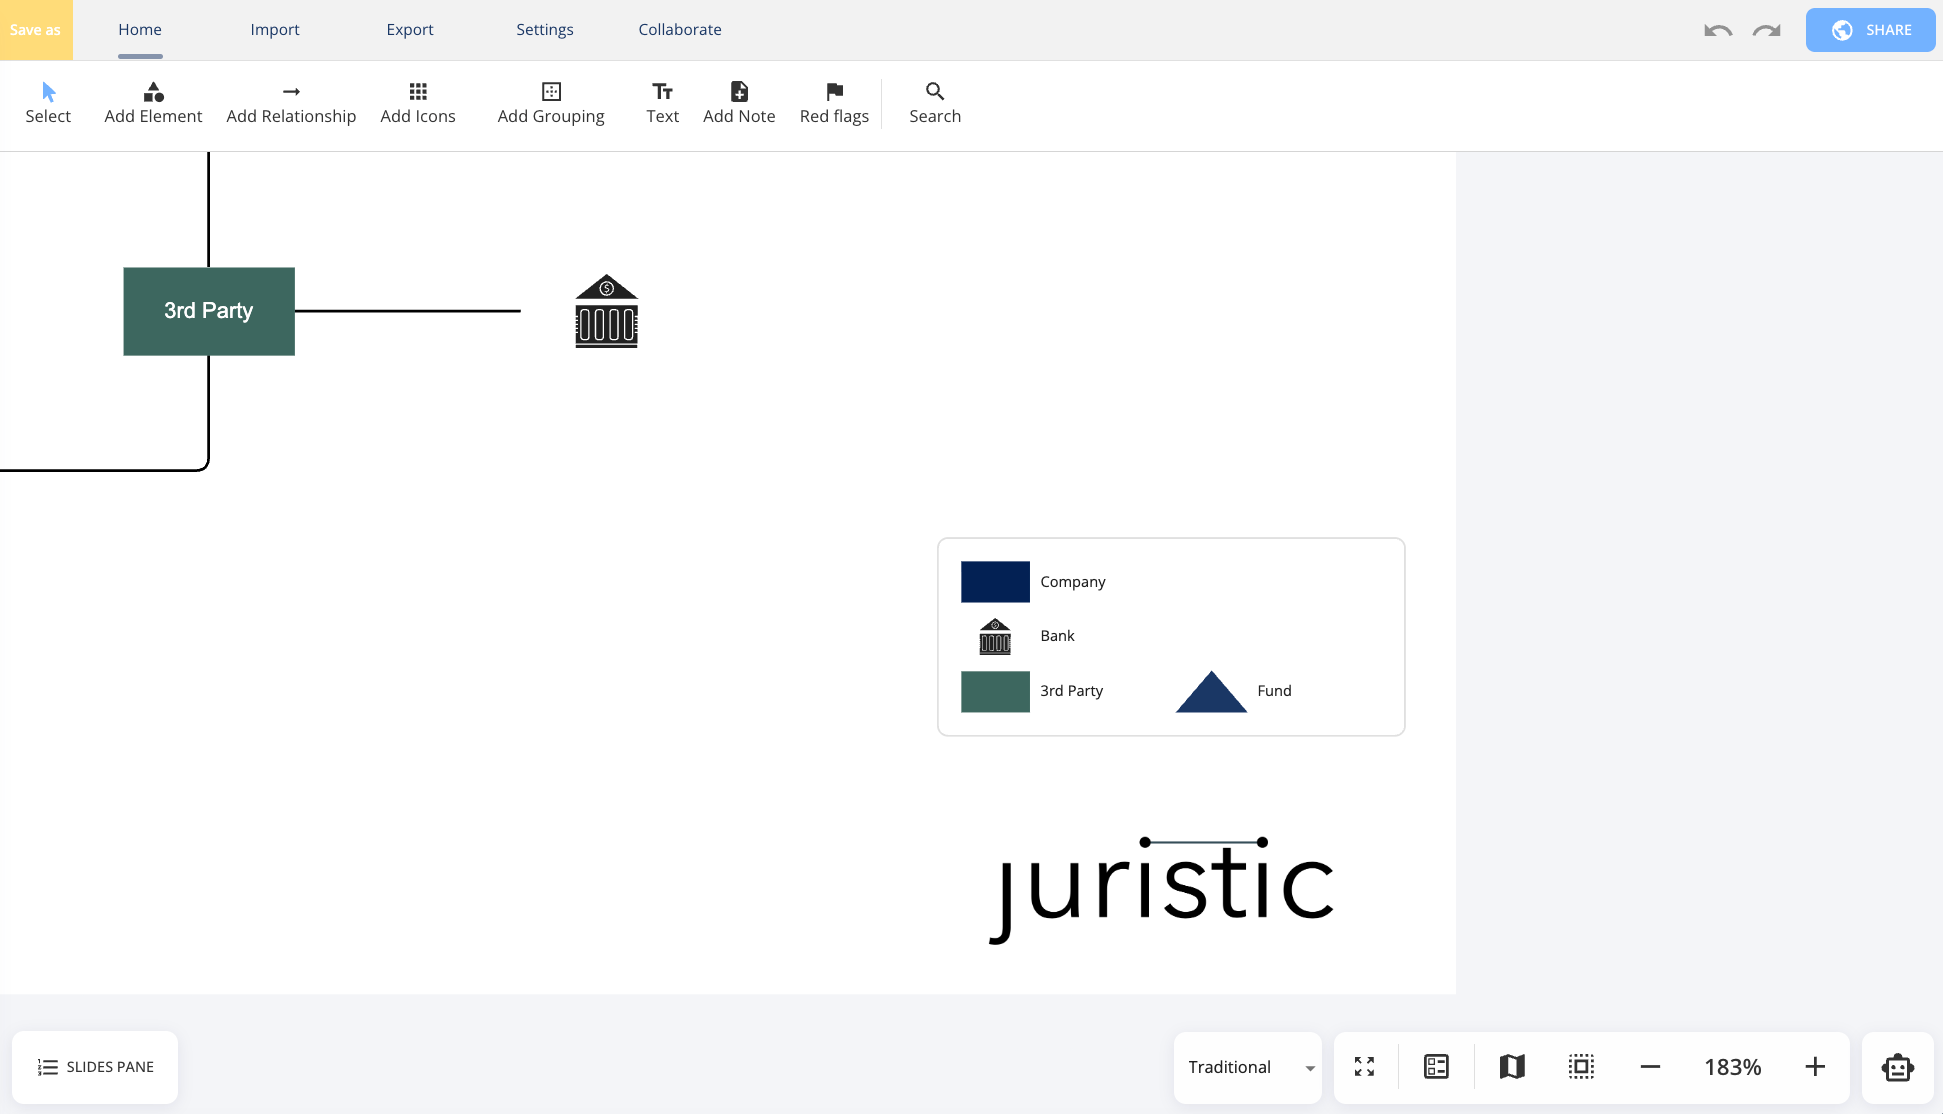Open the Red flags tool

click(x=834, y=103)
